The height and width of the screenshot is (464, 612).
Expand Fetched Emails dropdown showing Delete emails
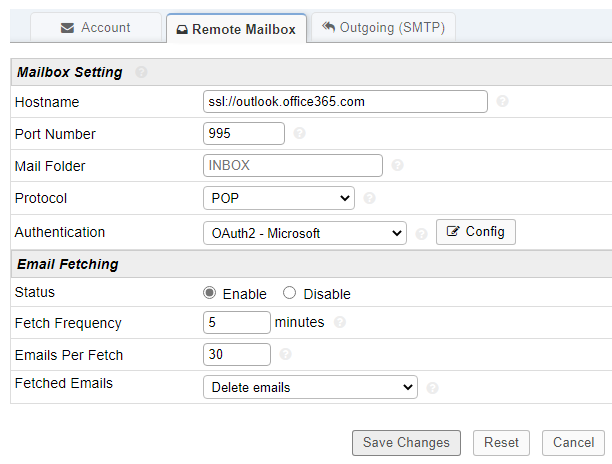tap(309, 387)
